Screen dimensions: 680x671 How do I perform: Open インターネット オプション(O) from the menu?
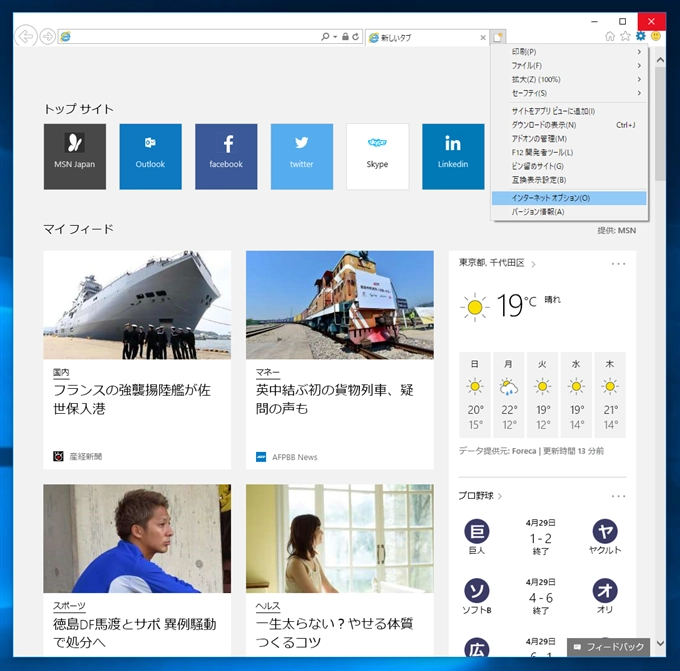point(569,198)
